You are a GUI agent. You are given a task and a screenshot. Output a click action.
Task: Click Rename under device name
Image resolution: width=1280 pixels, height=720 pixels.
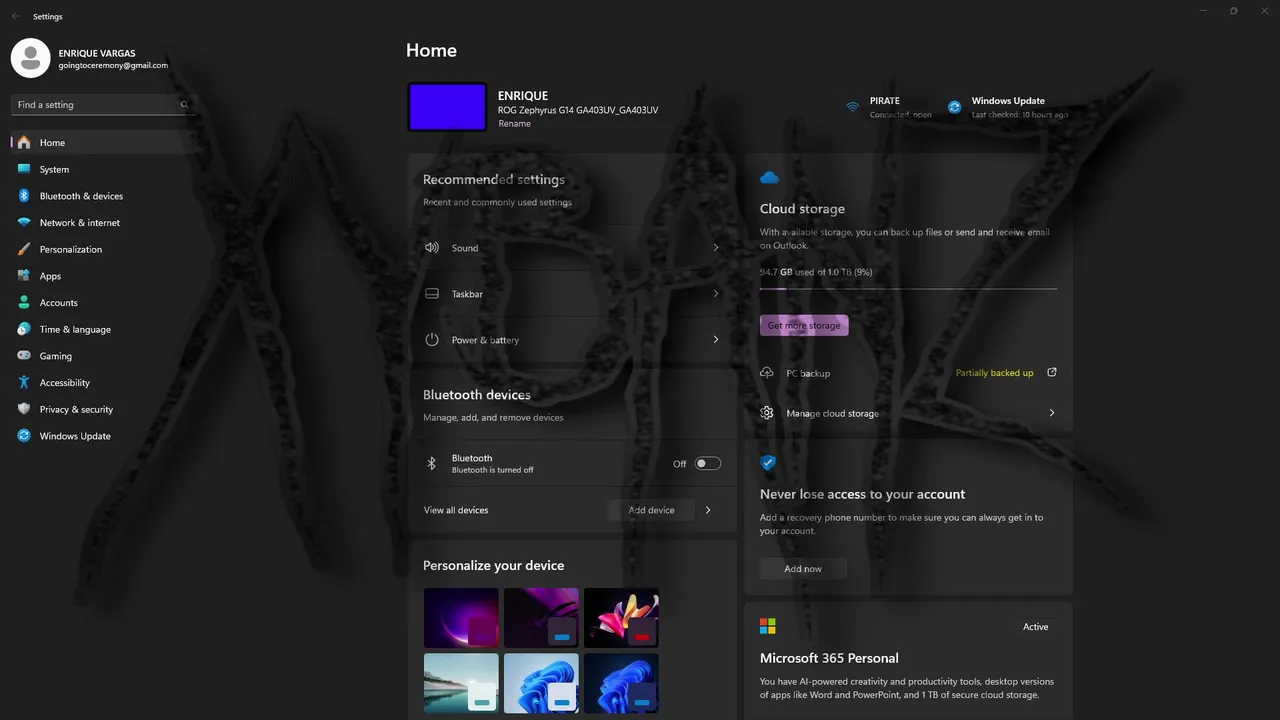(514, 124)
